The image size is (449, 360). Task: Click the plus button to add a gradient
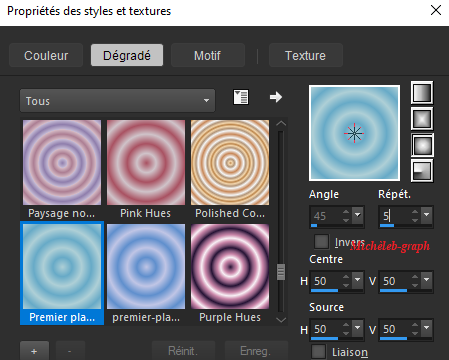34,351
